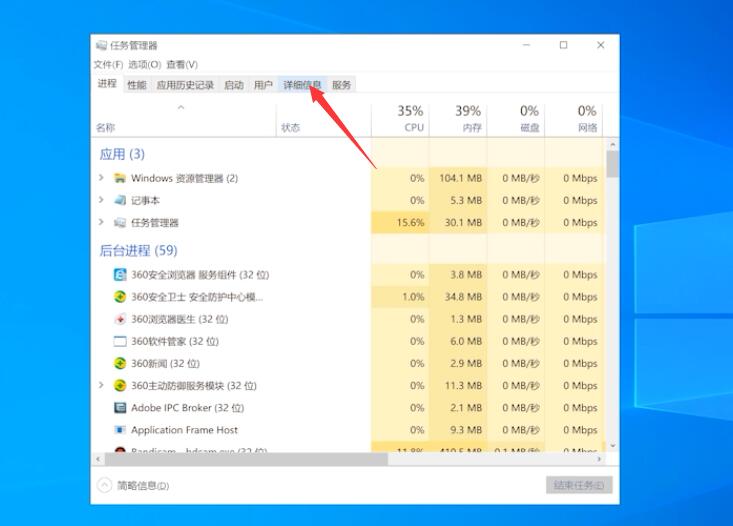
Task: Click the 任务管理器 process row icon
Action: tap(120, 223)
